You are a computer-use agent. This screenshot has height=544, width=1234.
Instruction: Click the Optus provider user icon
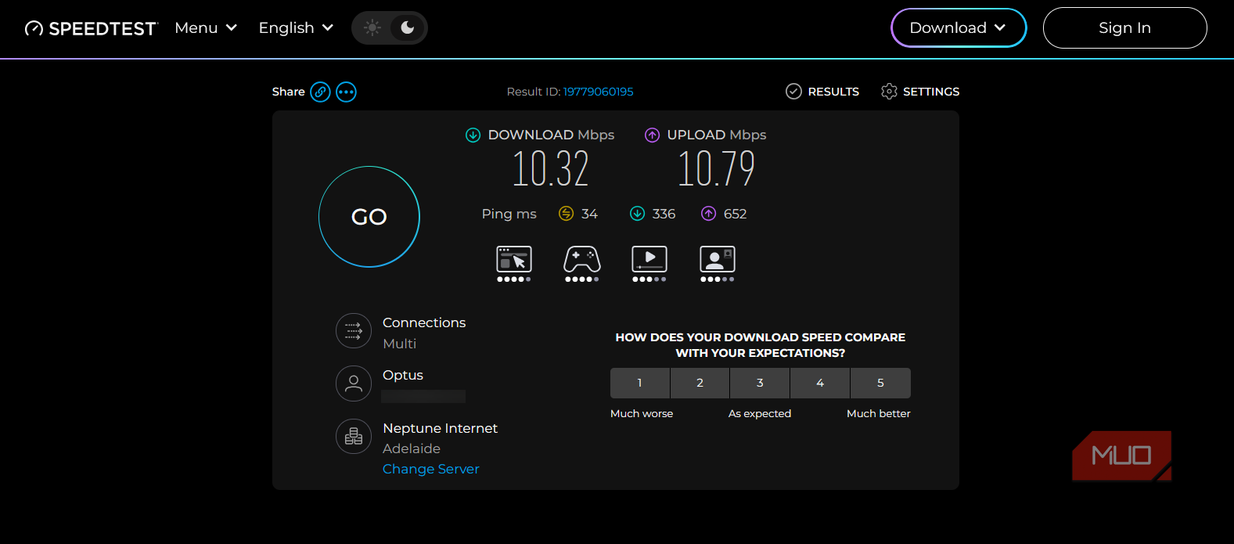[x=353, y=384]
